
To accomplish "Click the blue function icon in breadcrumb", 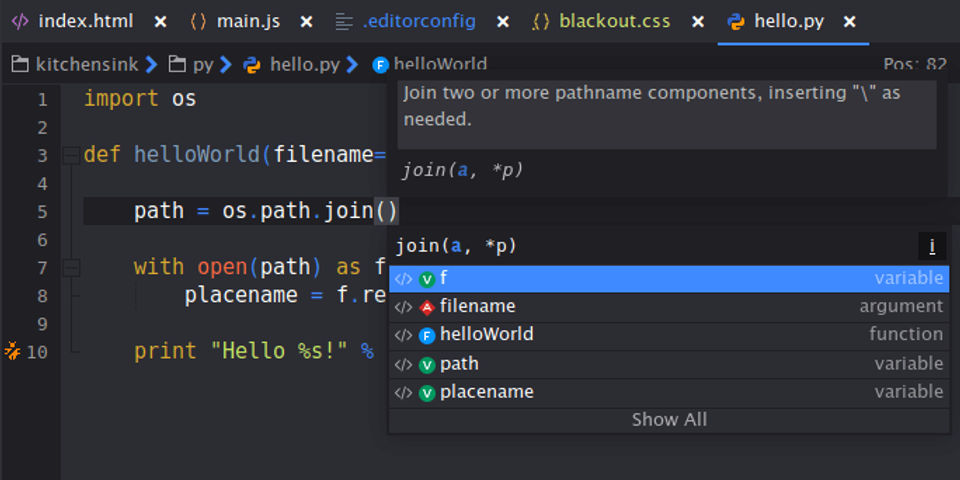I will tap(380, 65).
